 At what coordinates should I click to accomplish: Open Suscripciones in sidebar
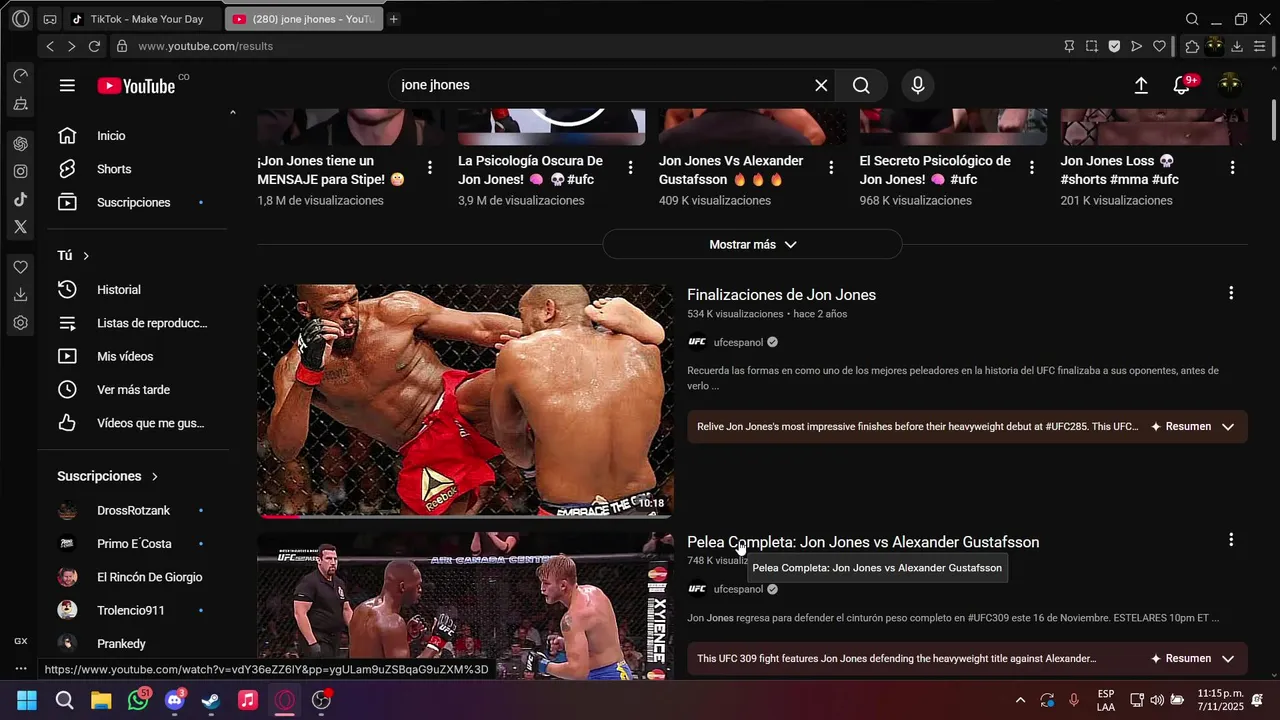pos(132,202)
